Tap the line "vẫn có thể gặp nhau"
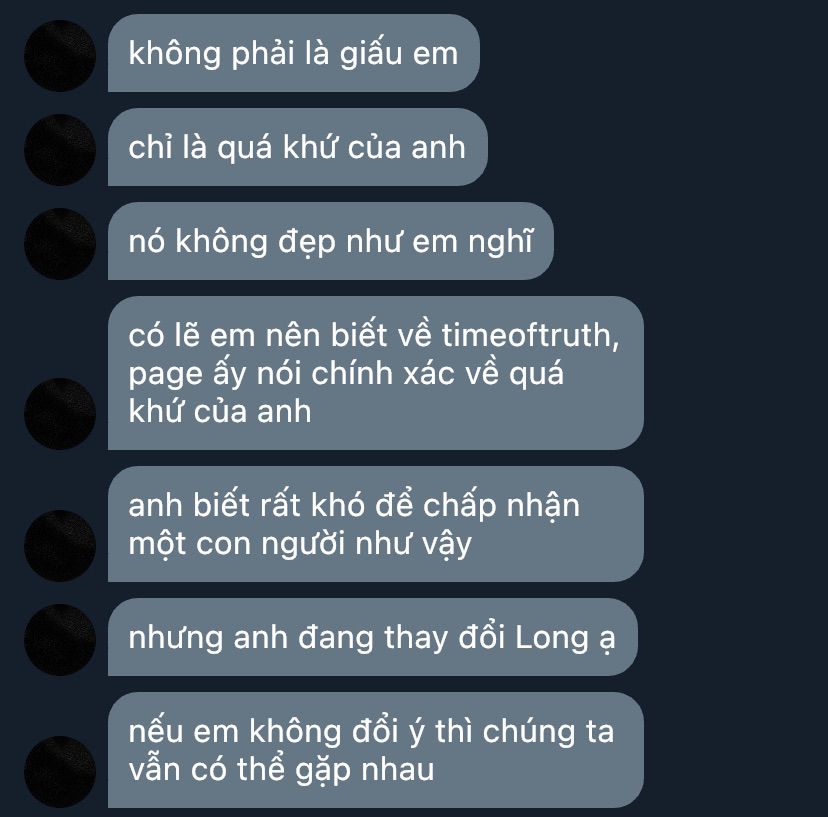This screenshot has height=817, width=828. [x=281, y=770]
